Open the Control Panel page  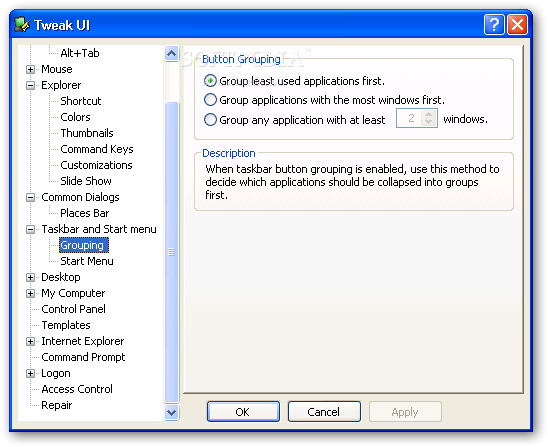tap(73, 309)
